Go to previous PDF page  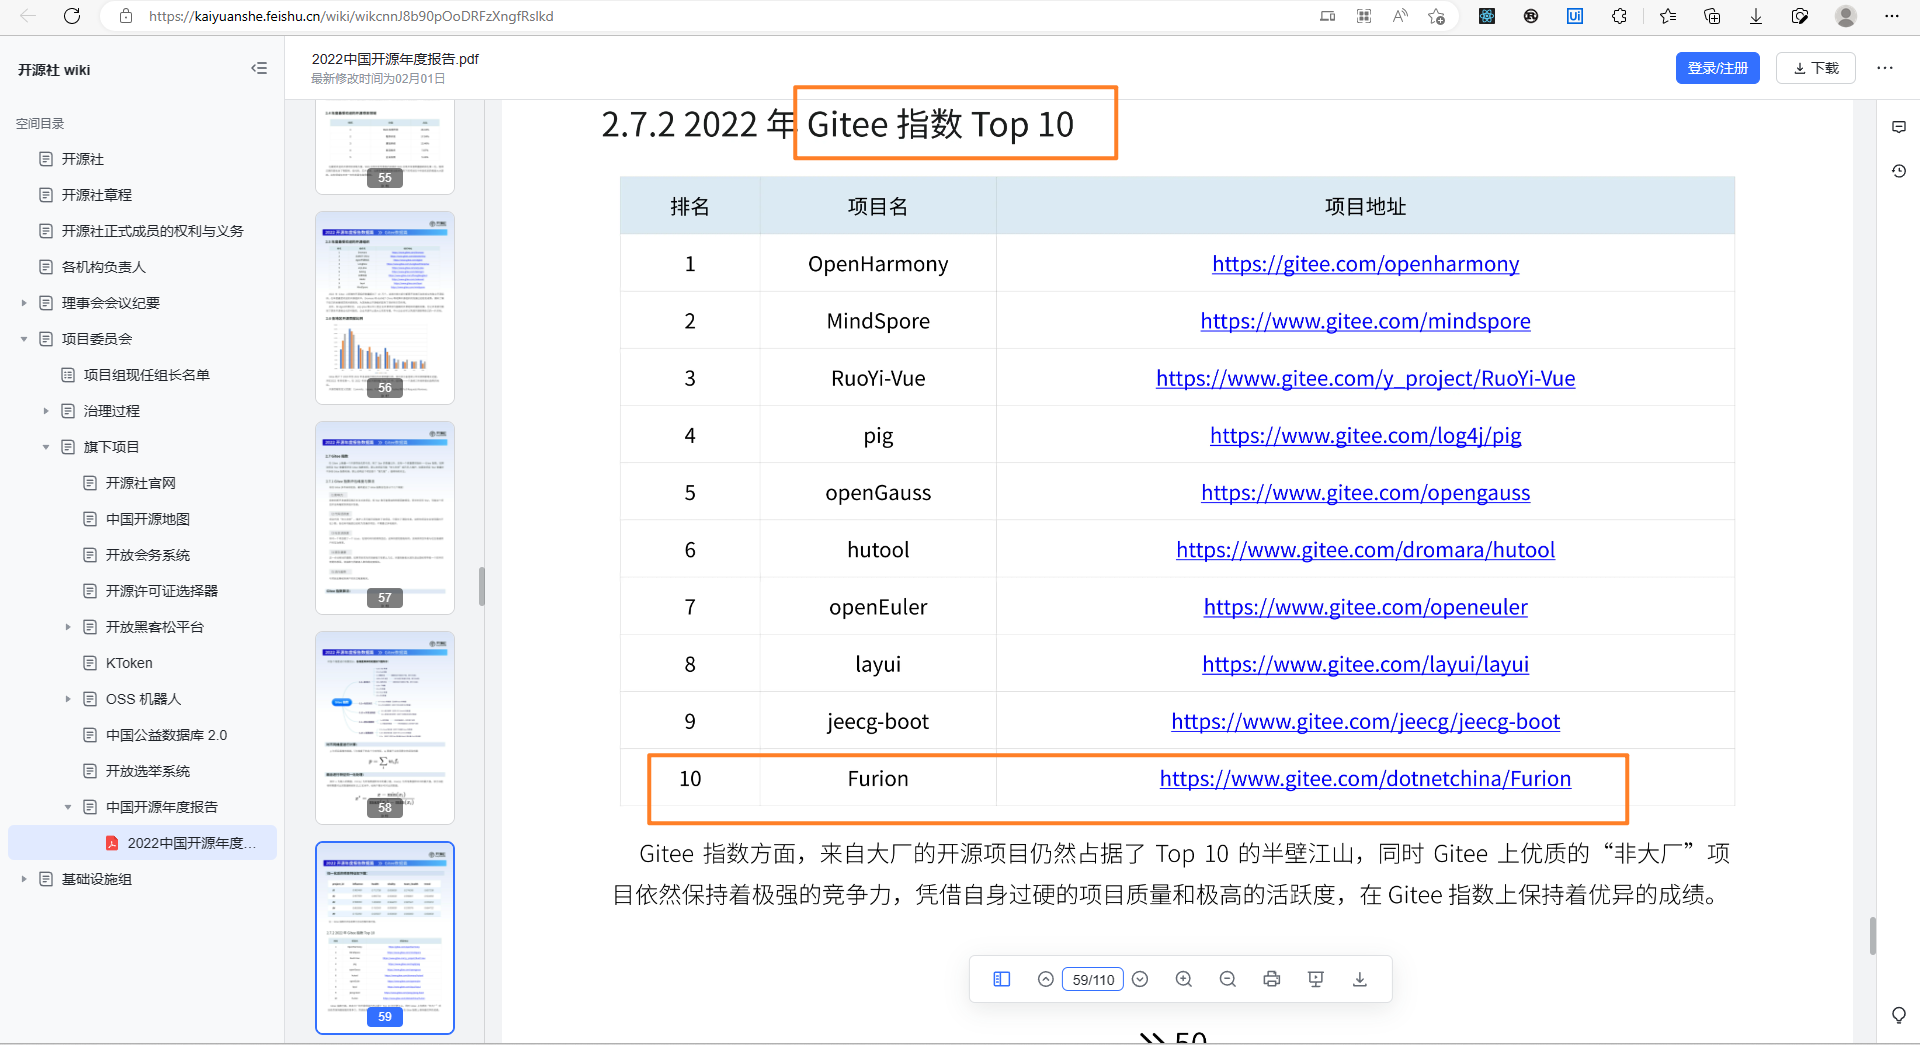(x=1045, y=979)
